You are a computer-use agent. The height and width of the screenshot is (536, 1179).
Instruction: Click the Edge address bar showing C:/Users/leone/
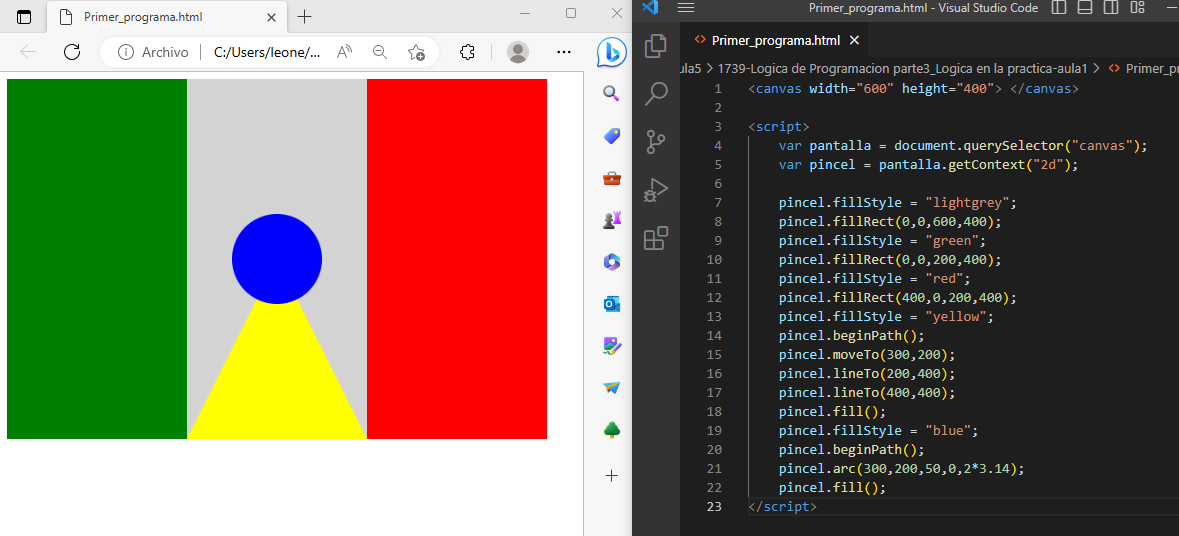(267, 52)
